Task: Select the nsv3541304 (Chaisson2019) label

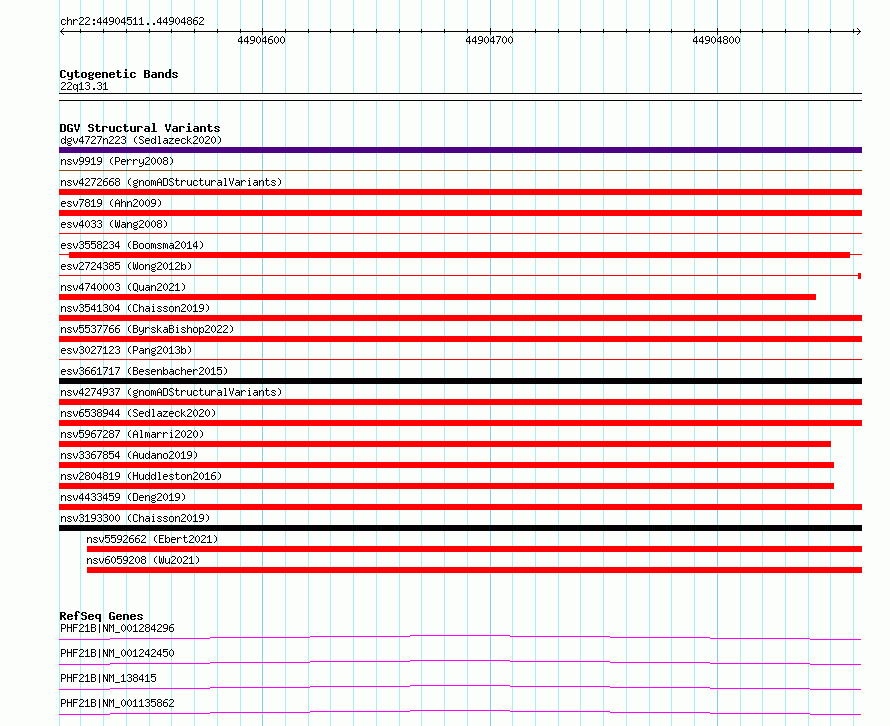Action: click(135, 308)
